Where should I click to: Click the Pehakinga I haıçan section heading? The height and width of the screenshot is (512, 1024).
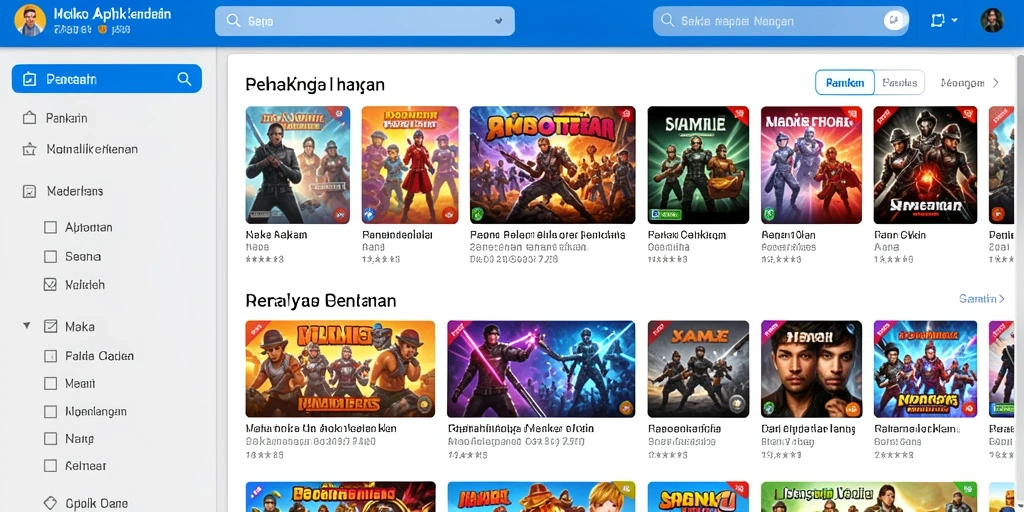coord(315,84)
